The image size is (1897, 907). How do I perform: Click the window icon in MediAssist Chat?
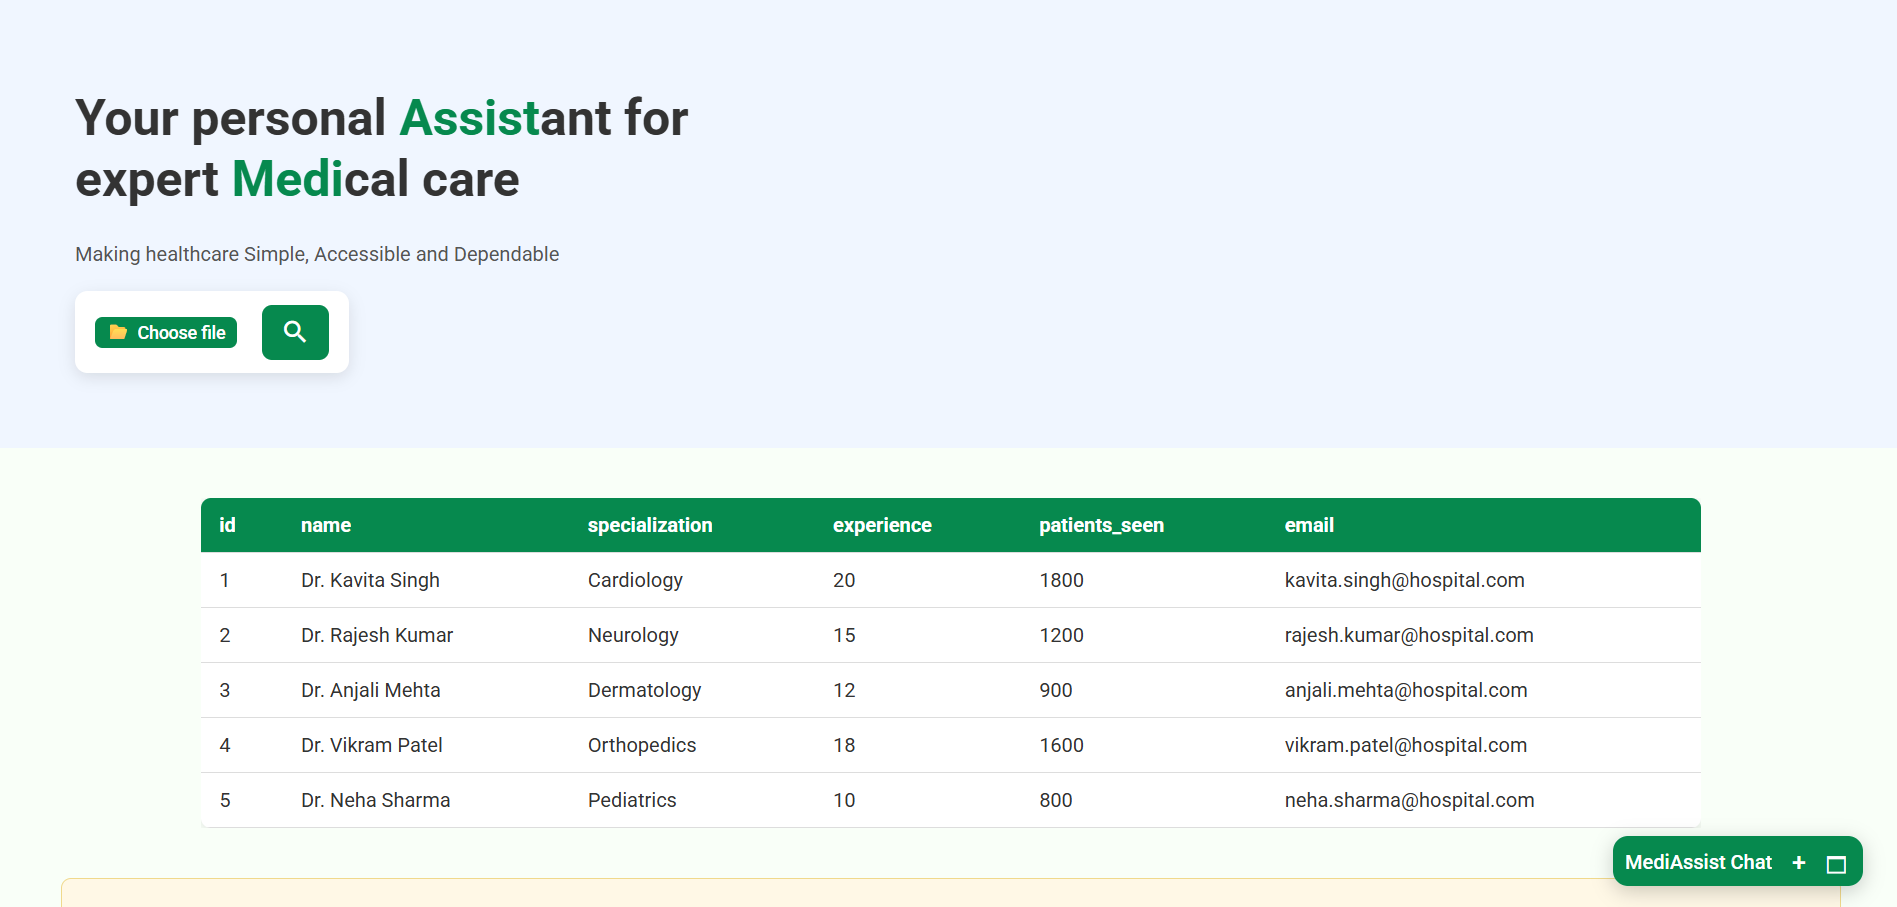(1836, 864)
